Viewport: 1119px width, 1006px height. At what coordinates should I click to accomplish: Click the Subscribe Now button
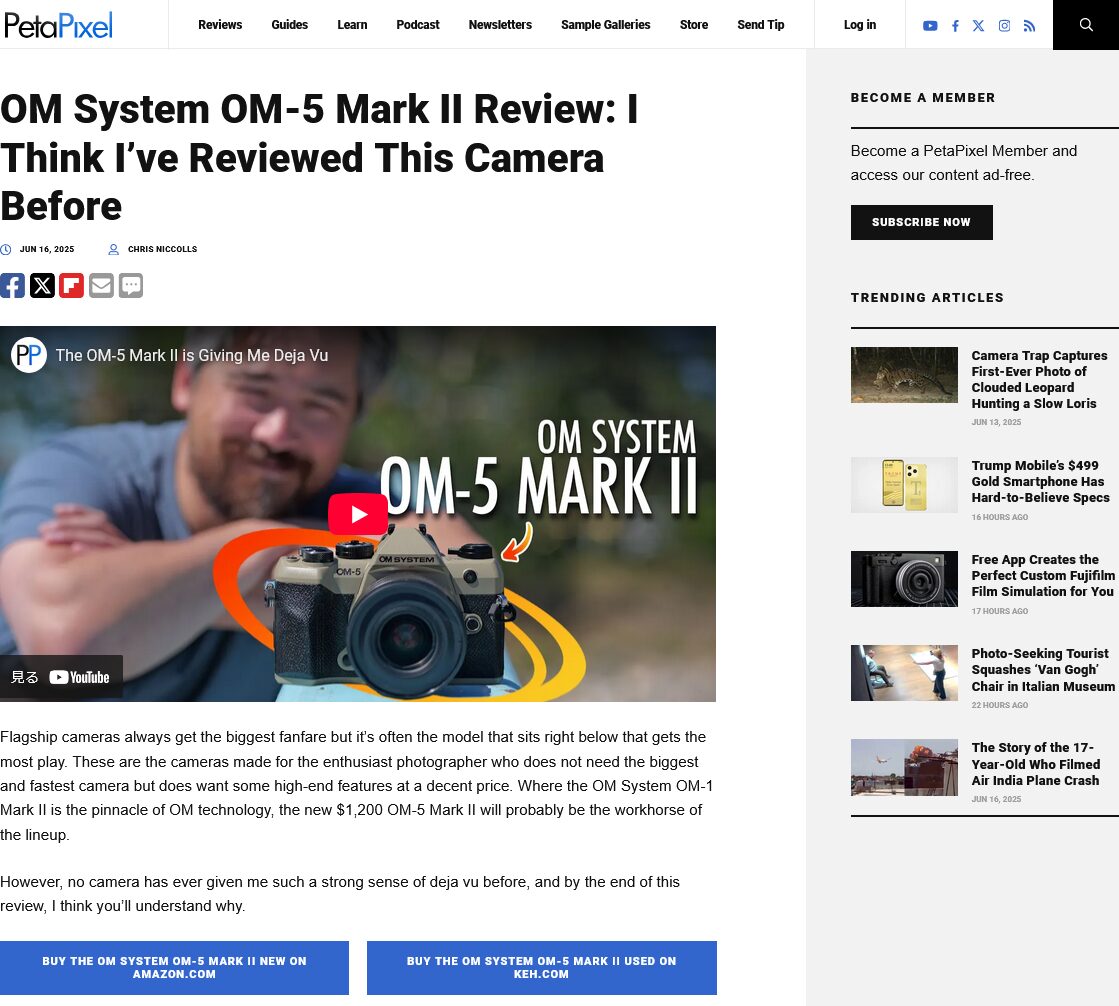921,223
